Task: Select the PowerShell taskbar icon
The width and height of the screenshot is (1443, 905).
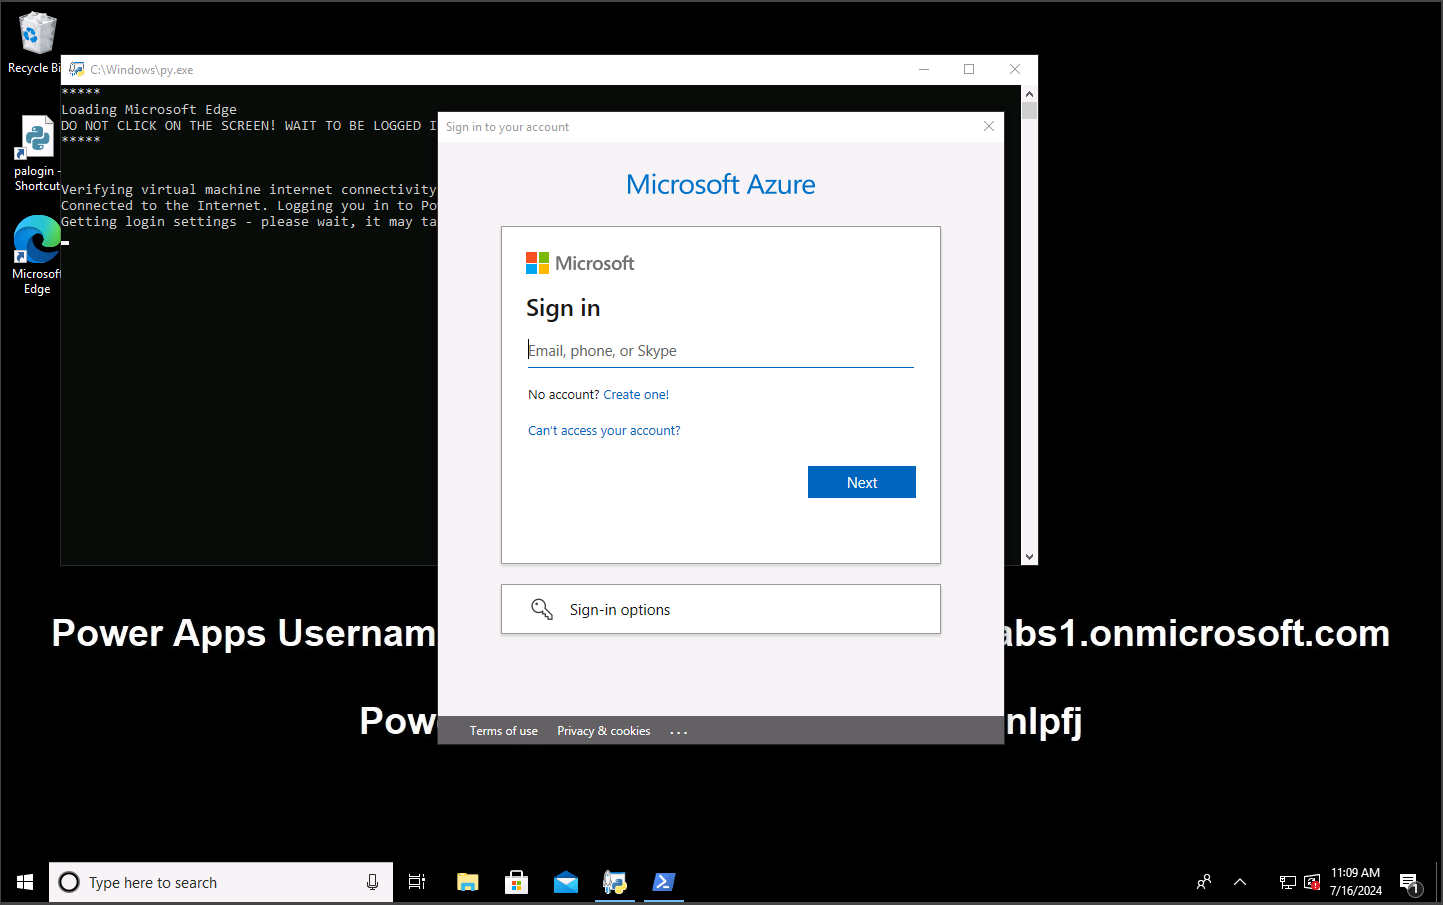Action: (664, 882)
